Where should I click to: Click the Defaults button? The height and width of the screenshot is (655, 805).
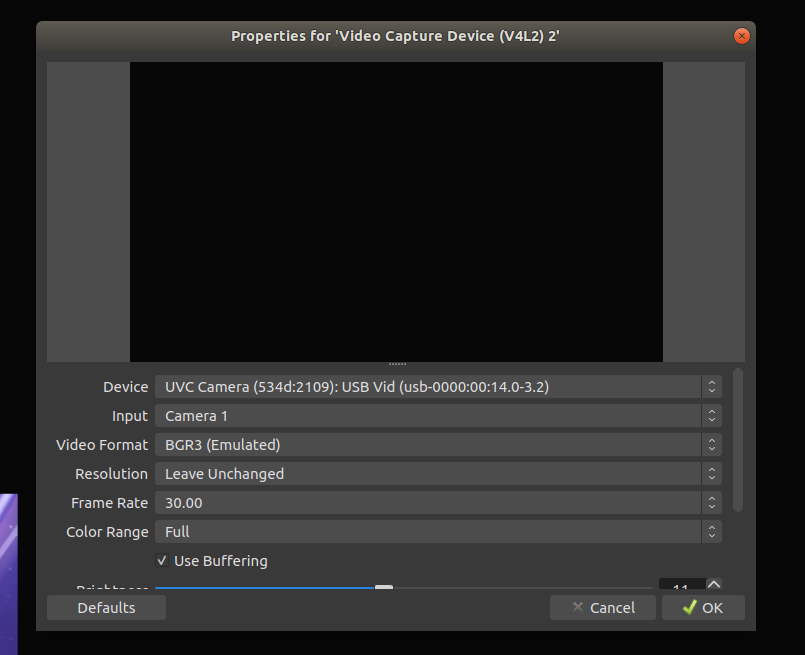click(106, 608)
